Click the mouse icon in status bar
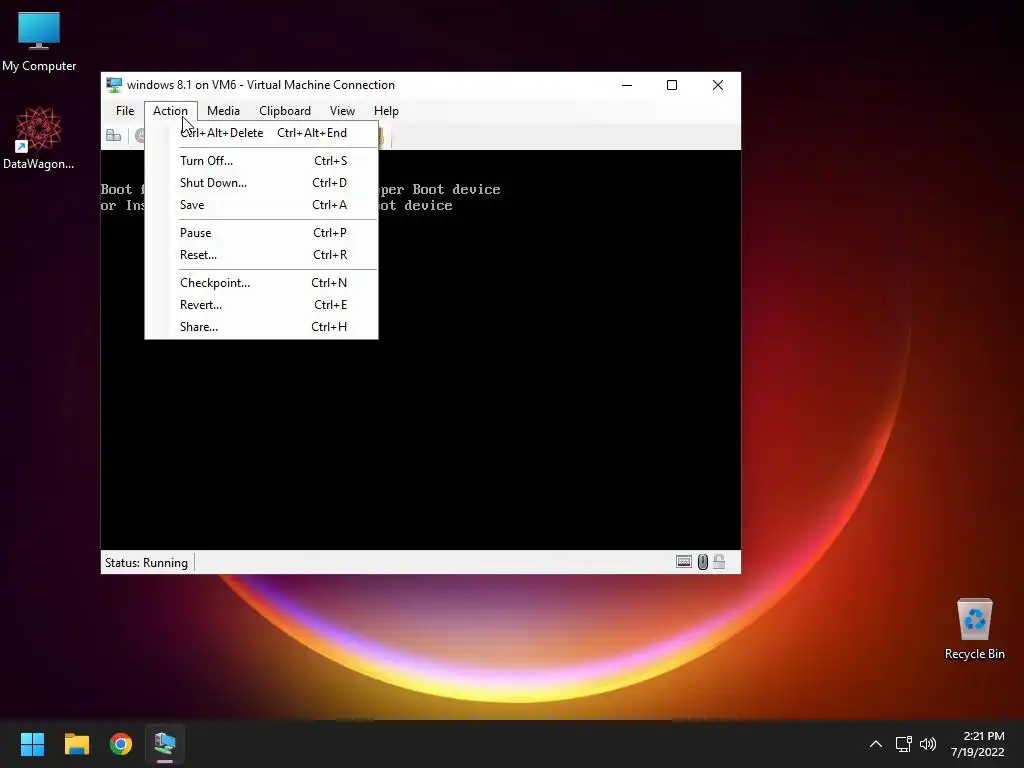This screenshot has width=1024, height=768. (703, 562)
